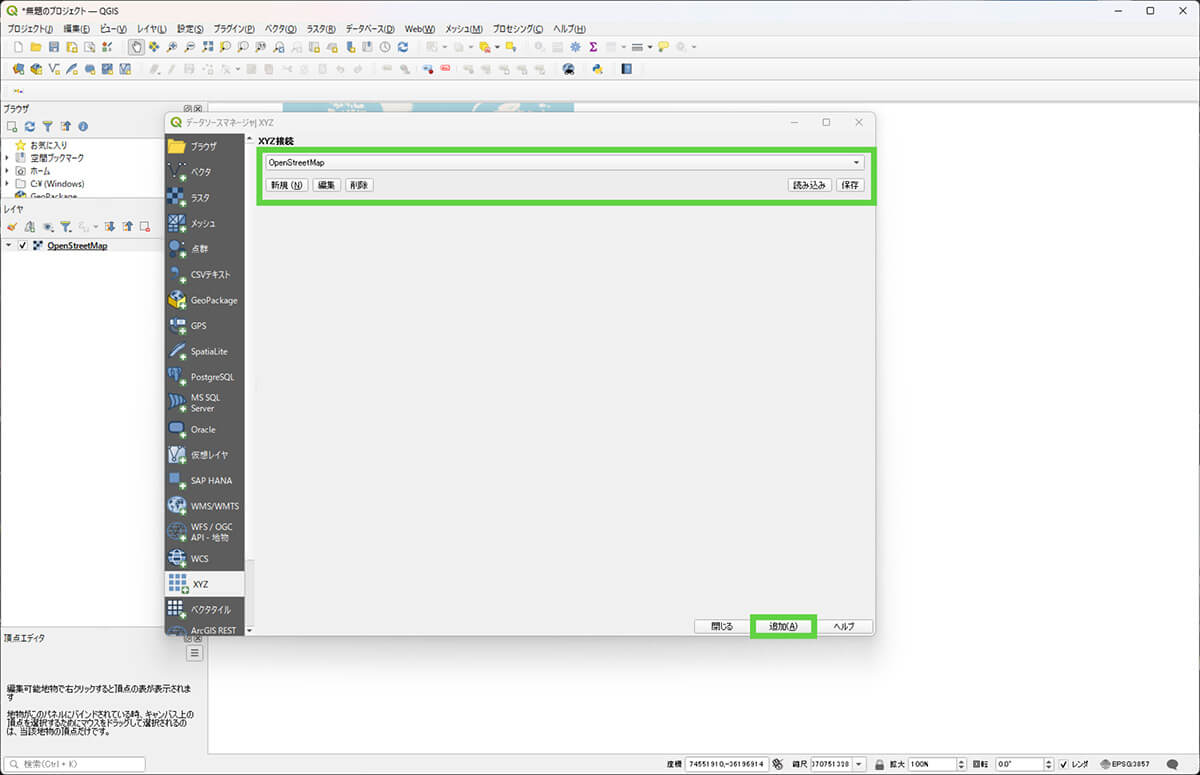The image size is (1200, 775).
Task: Refresh the Browser panel tree
Action: click(30, 127)
